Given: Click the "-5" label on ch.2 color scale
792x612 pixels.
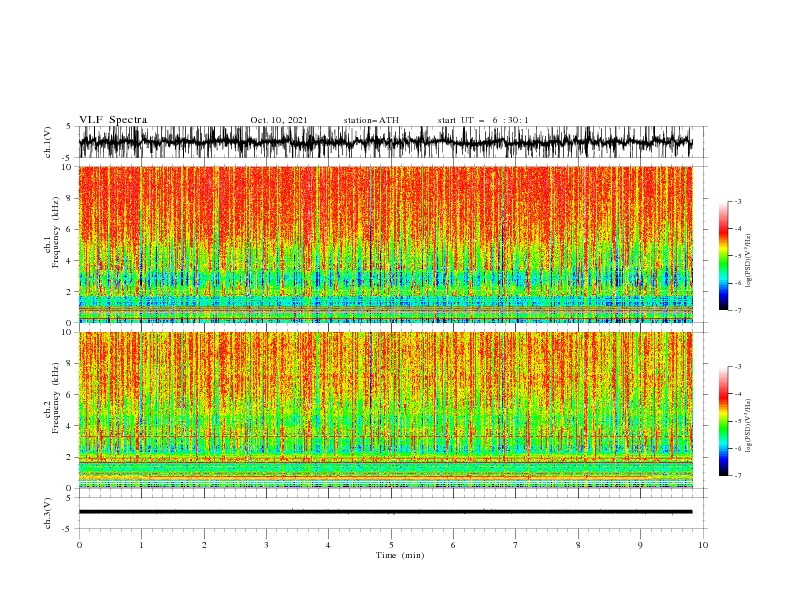Looking at the screenshot, I should (737, 421).
